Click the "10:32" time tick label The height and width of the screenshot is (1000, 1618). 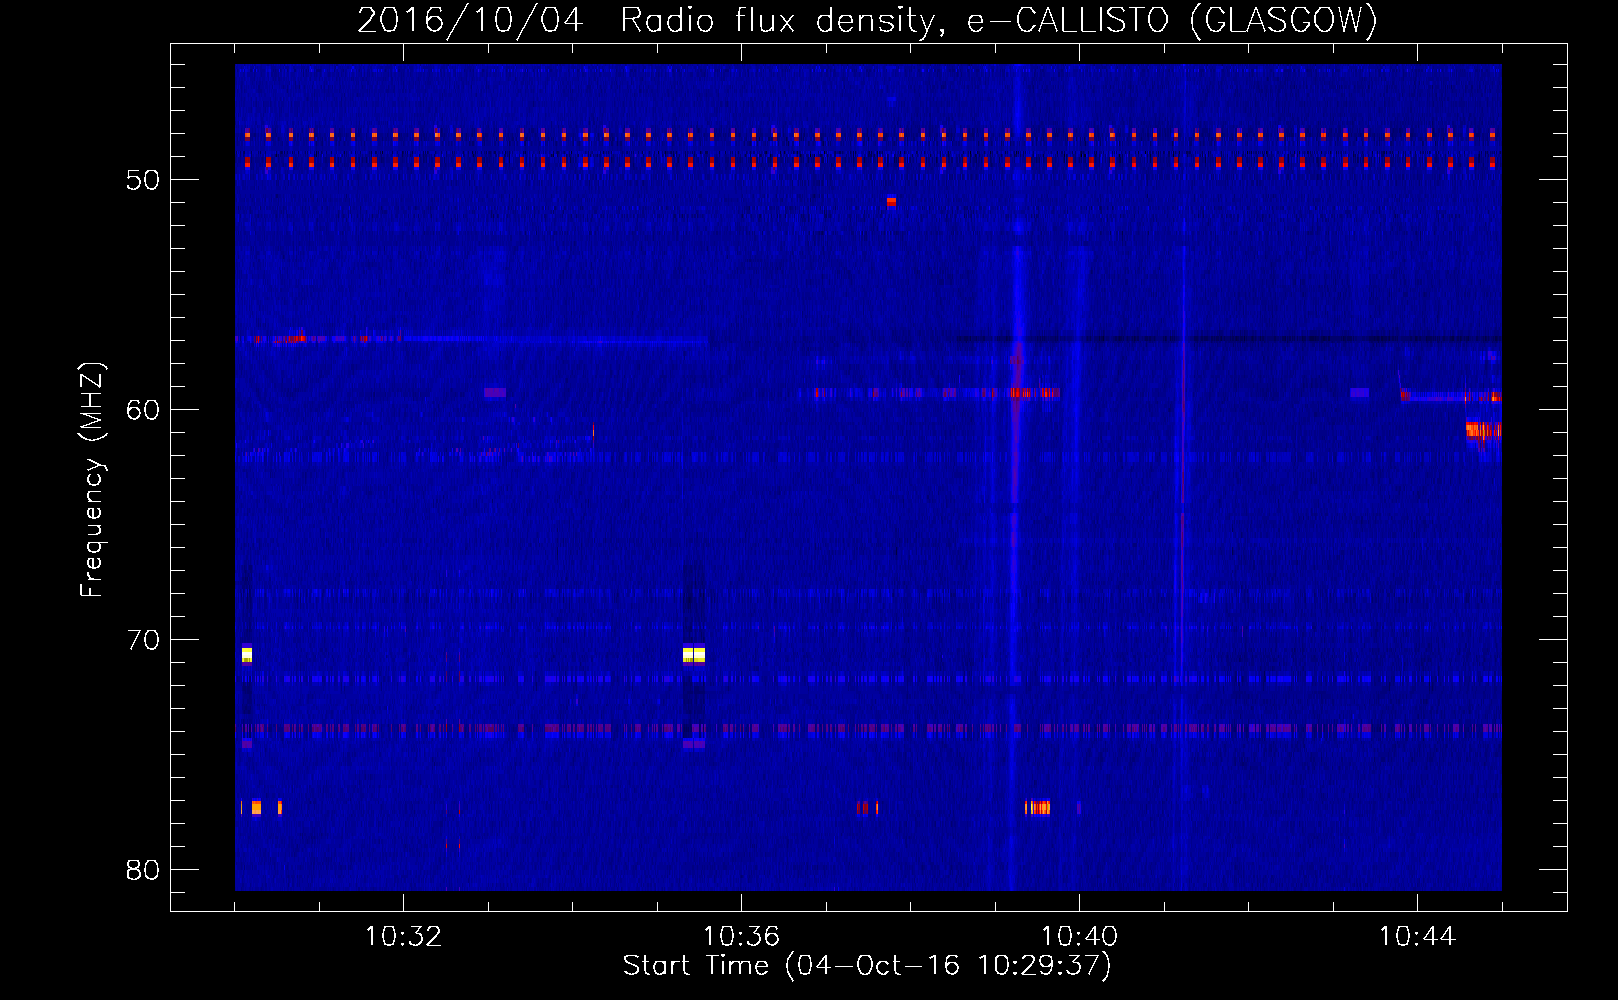click(x=403, y=936)
